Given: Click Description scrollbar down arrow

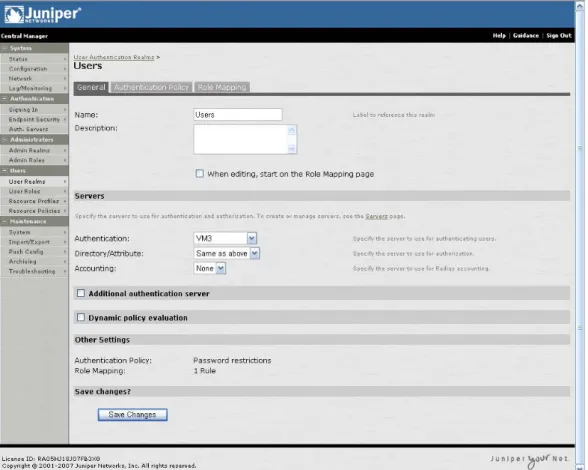Looking at the screenshot, I should pos(292,149).
